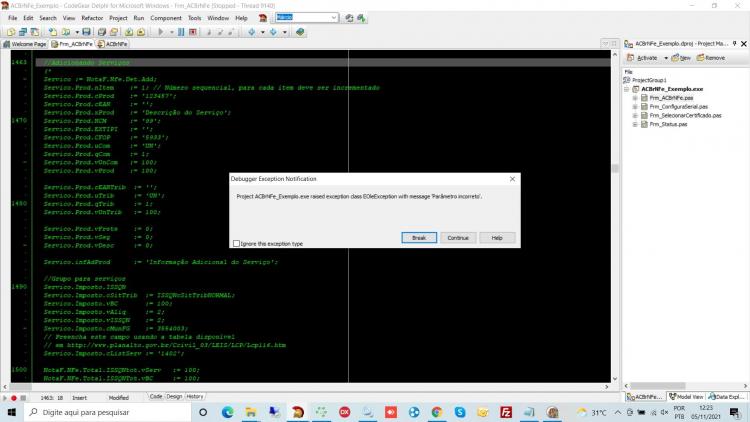Open the Data Explorer panel tab
The height and width of the screenshot is (422, 750).
[726, 397]
